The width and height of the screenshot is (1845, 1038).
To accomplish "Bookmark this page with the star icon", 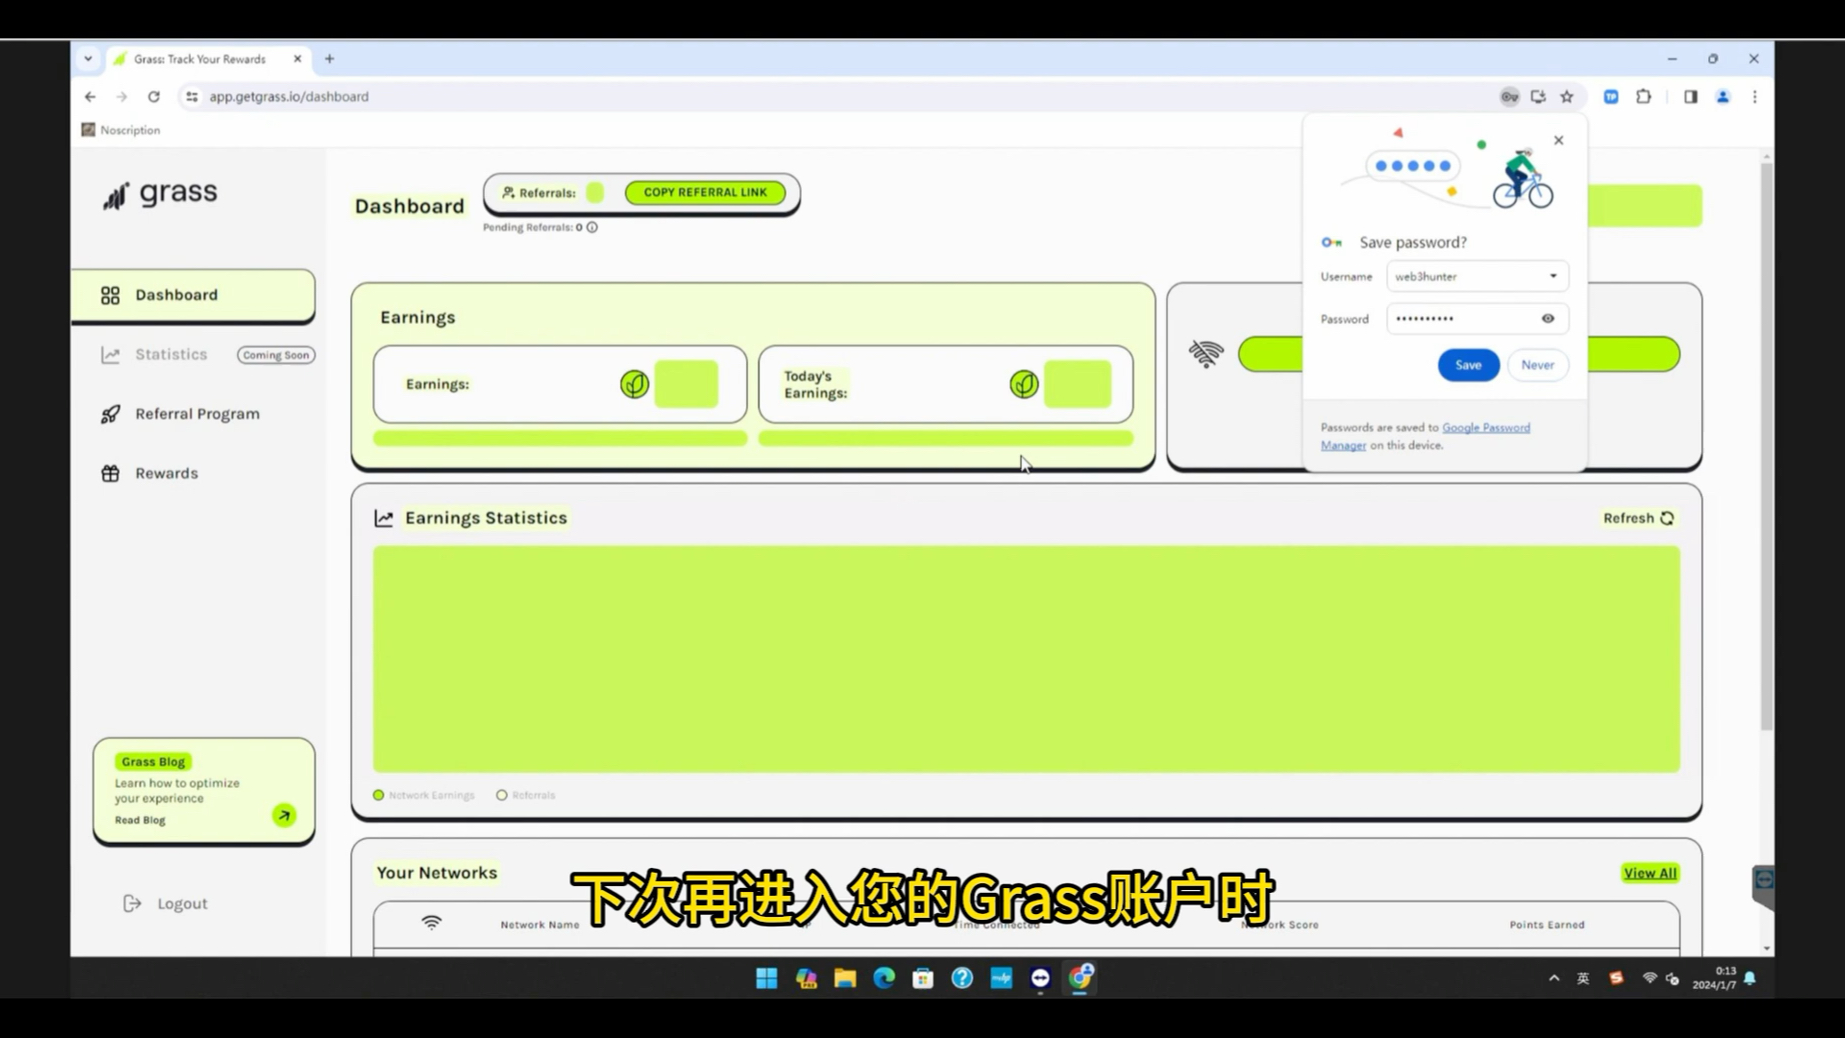I will pos(1567,97).
